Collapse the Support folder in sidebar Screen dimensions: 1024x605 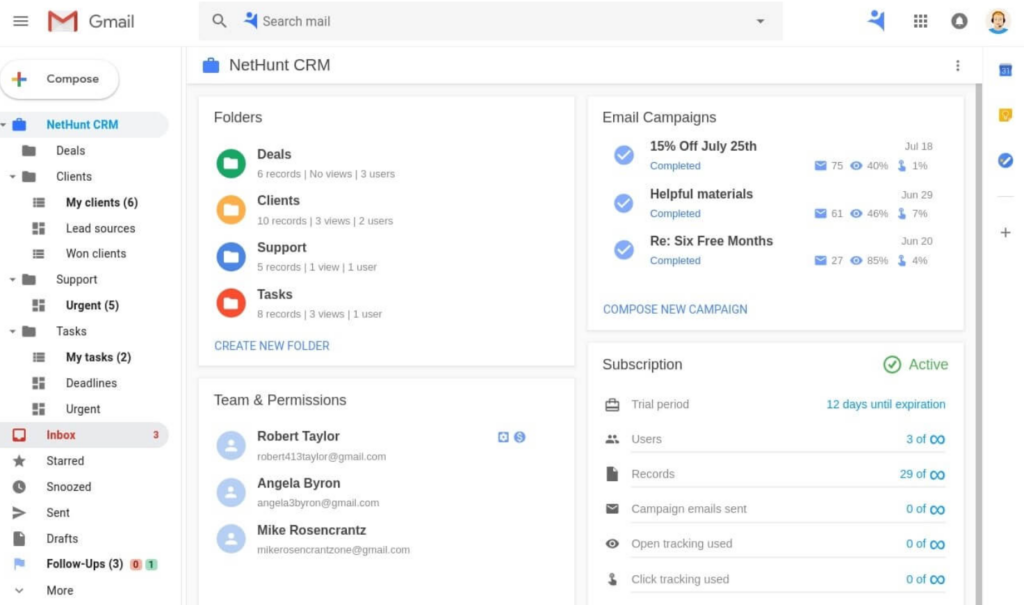12,279
